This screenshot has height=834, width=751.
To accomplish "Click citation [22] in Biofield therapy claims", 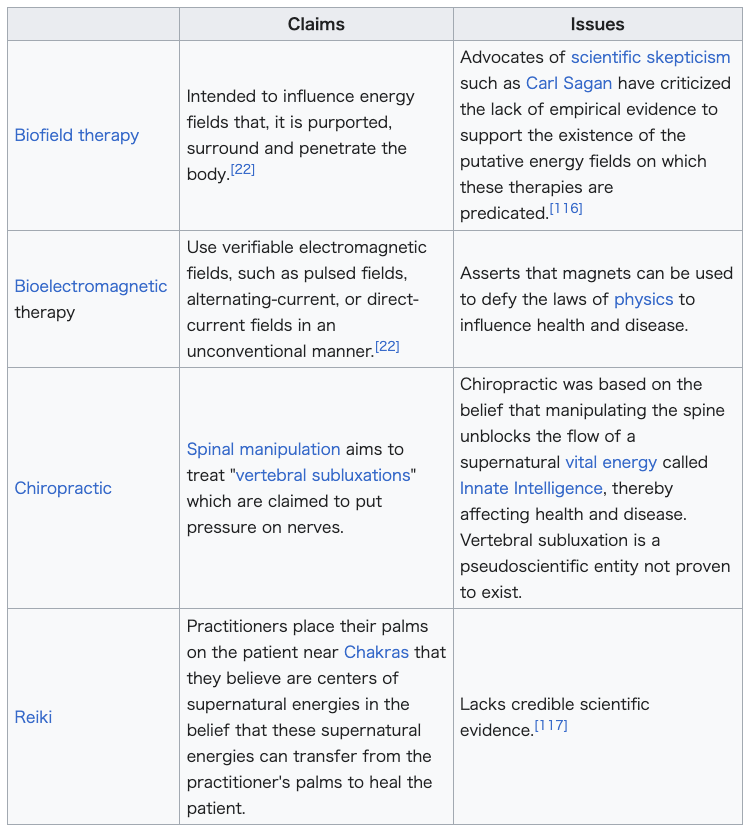I will [243, 169].
